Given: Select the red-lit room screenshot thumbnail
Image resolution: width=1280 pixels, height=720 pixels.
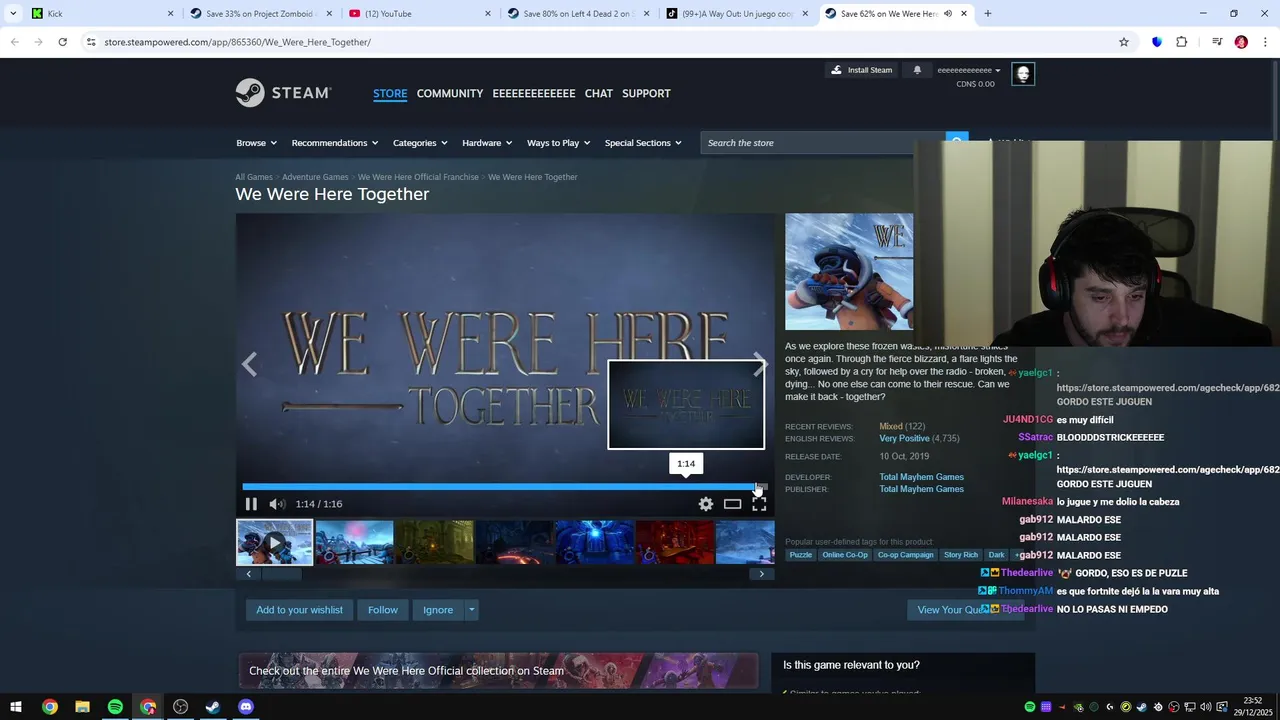Looking at the screenshot, I should (x=674, y=542).
